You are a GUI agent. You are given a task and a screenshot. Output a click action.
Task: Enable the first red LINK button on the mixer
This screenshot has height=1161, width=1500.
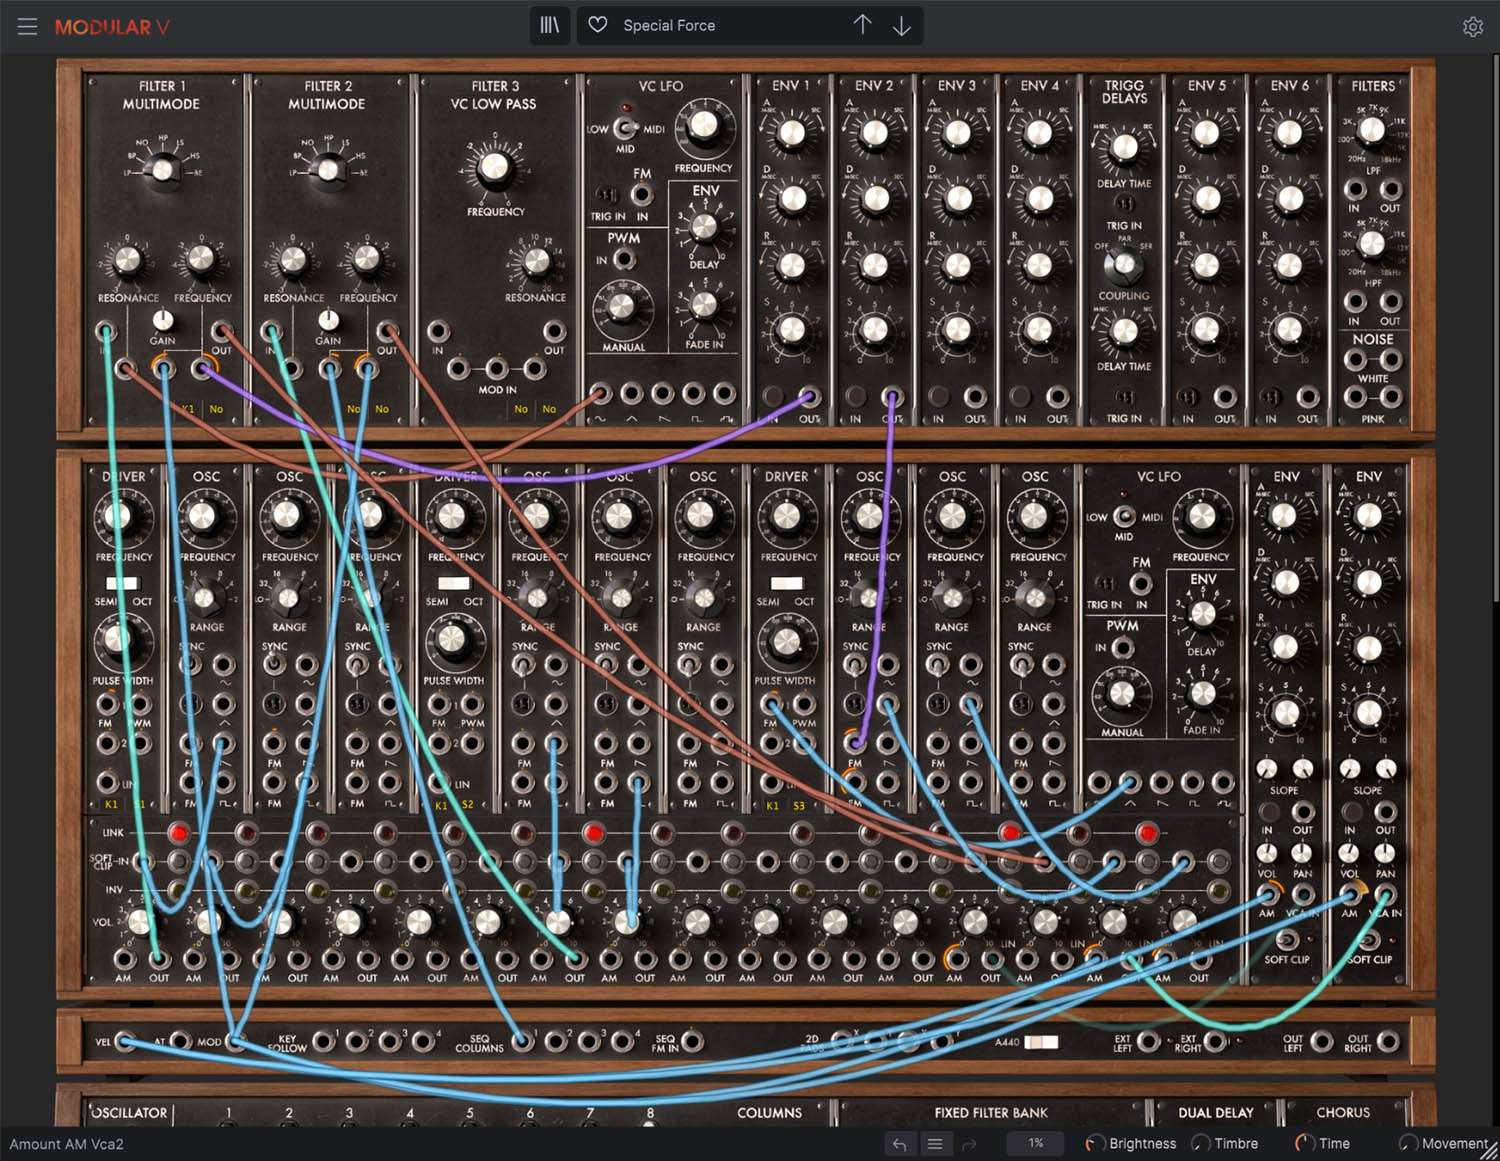click(178, 830)
